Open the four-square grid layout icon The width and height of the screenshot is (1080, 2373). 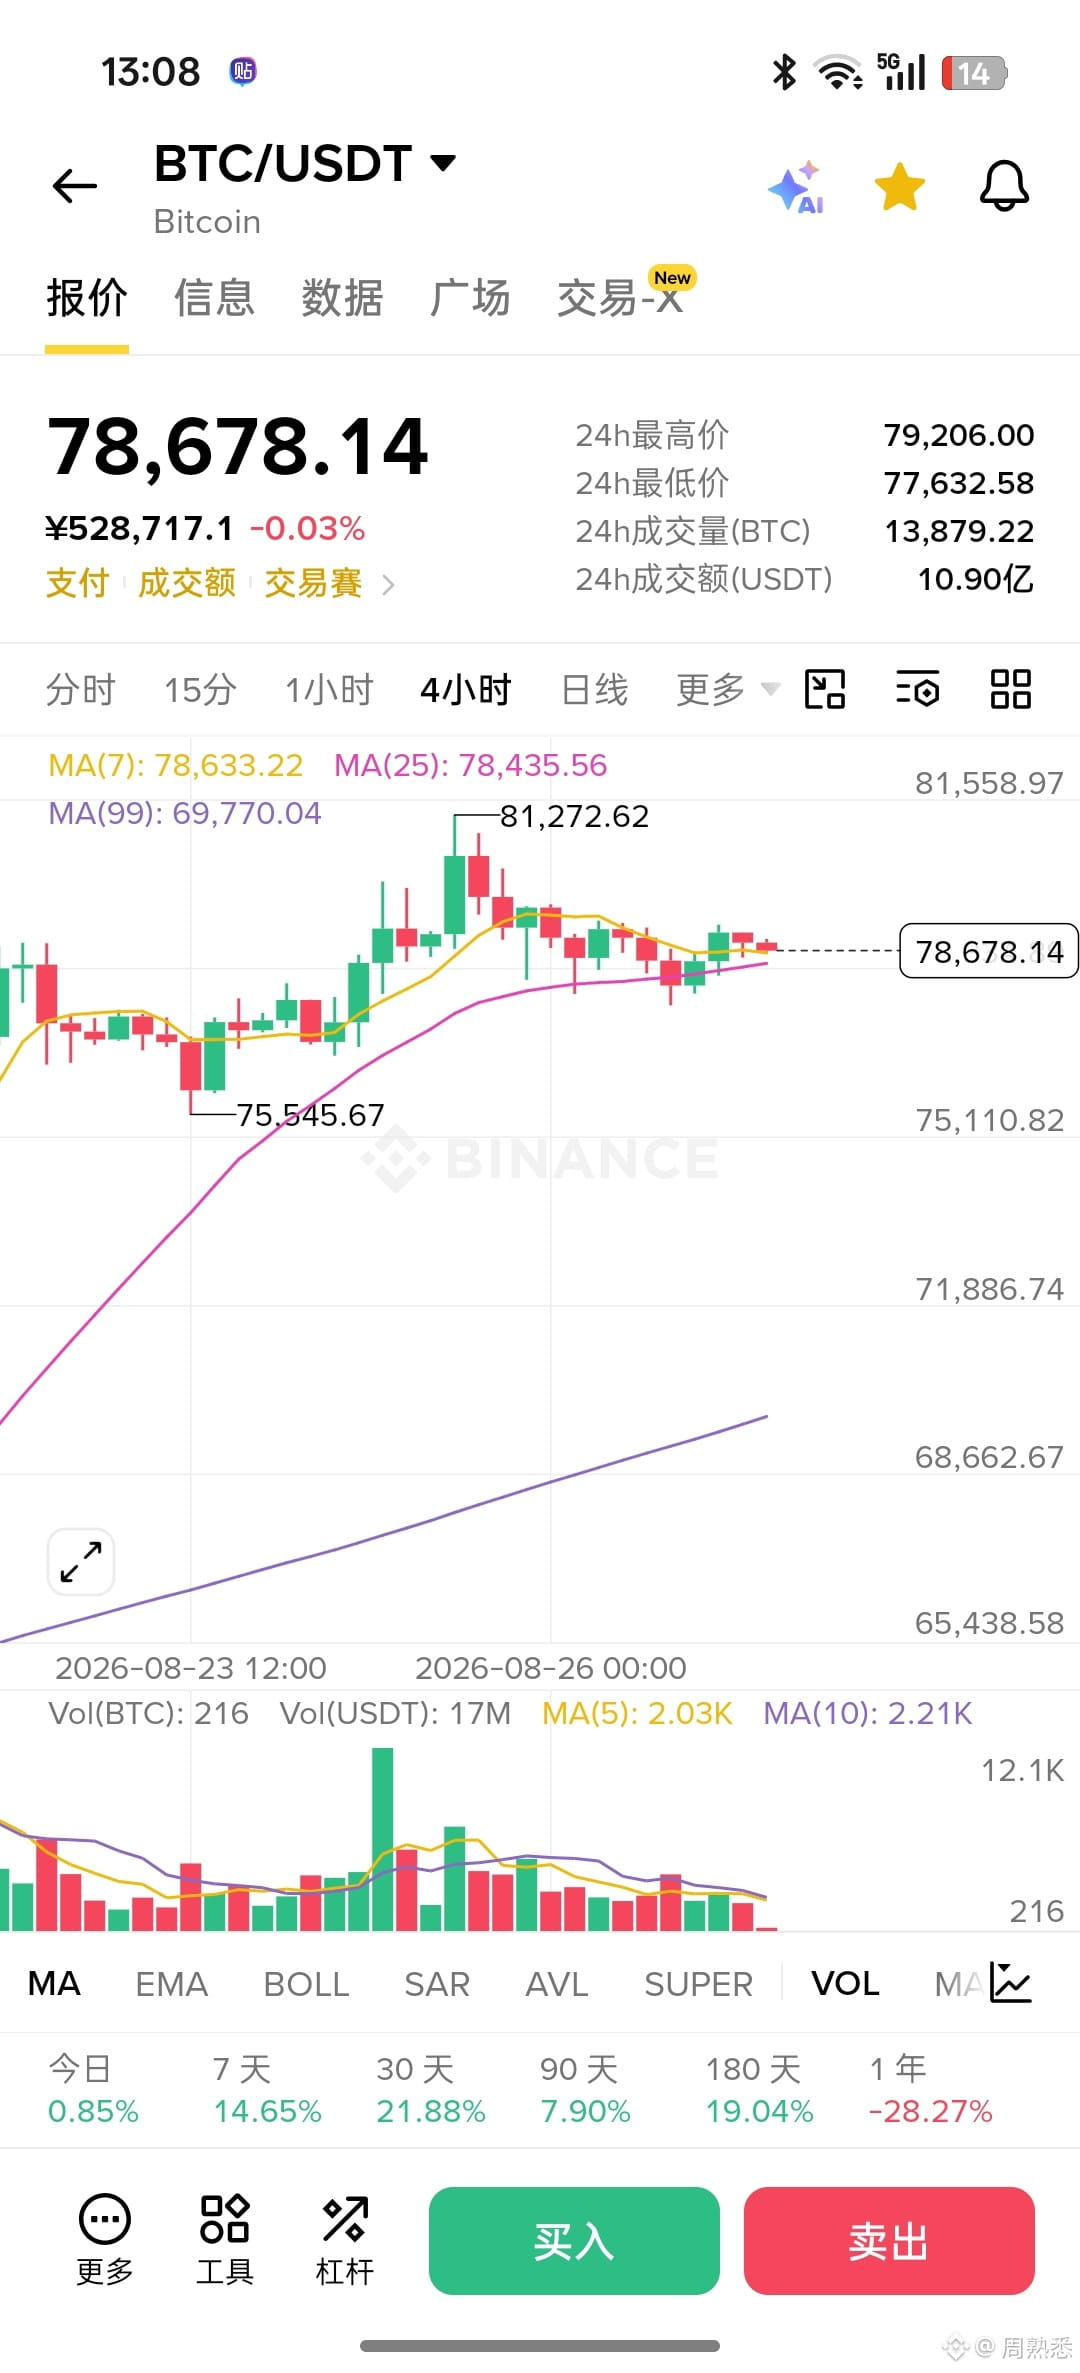(x=1010, y=689)
